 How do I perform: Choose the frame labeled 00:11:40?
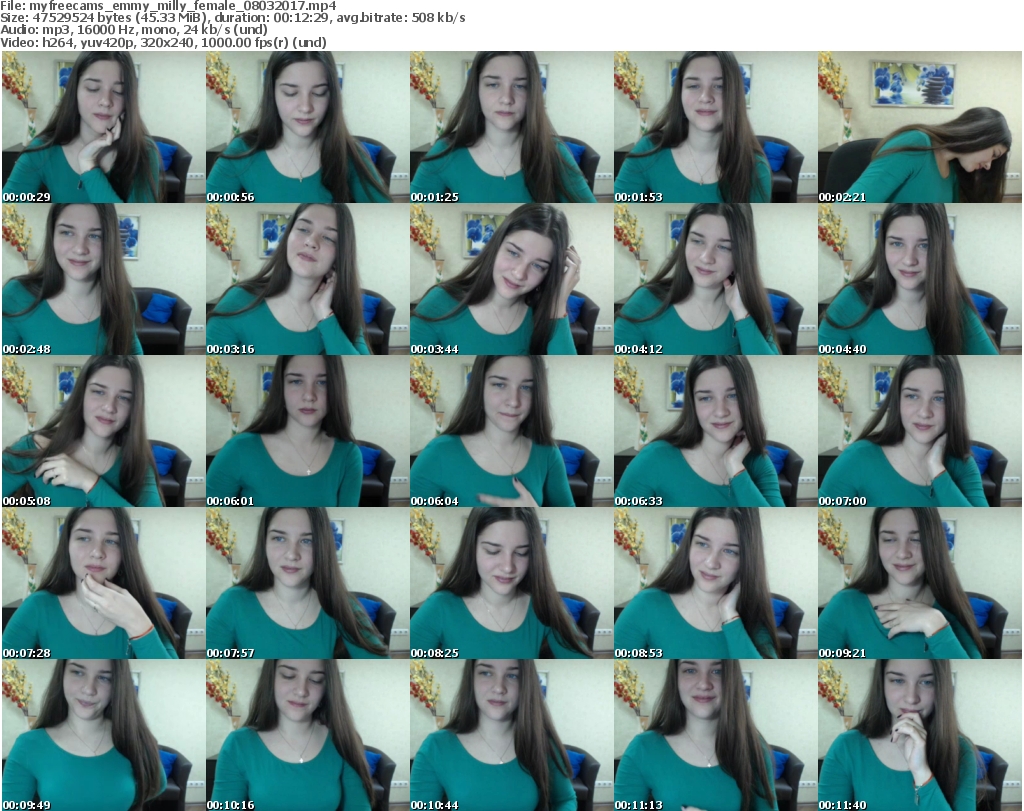[x=920, y=735]
